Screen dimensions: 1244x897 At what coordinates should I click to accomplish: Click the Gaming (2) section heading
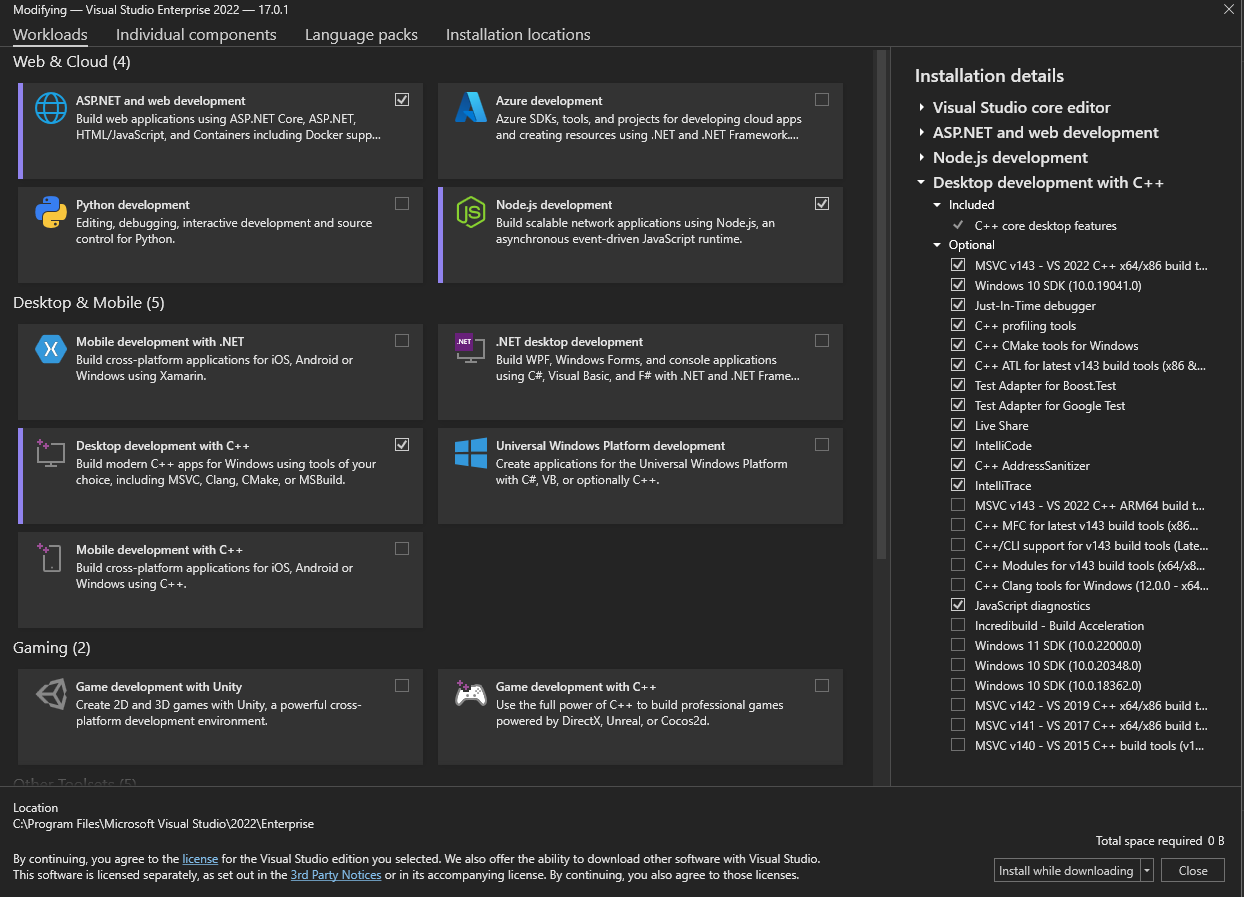(x=52, y=648)
